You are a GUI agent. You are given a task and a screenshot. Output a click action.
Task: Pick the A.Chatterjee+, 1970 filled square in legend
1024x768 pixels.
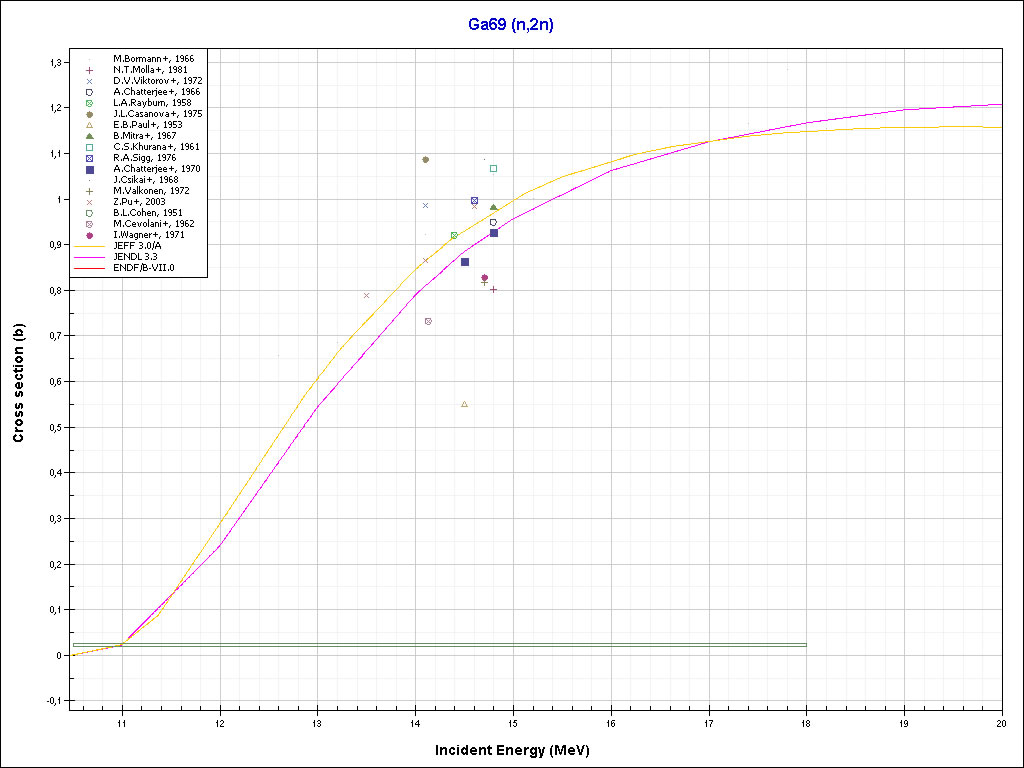pyautogui.click(x=90, y=170)
